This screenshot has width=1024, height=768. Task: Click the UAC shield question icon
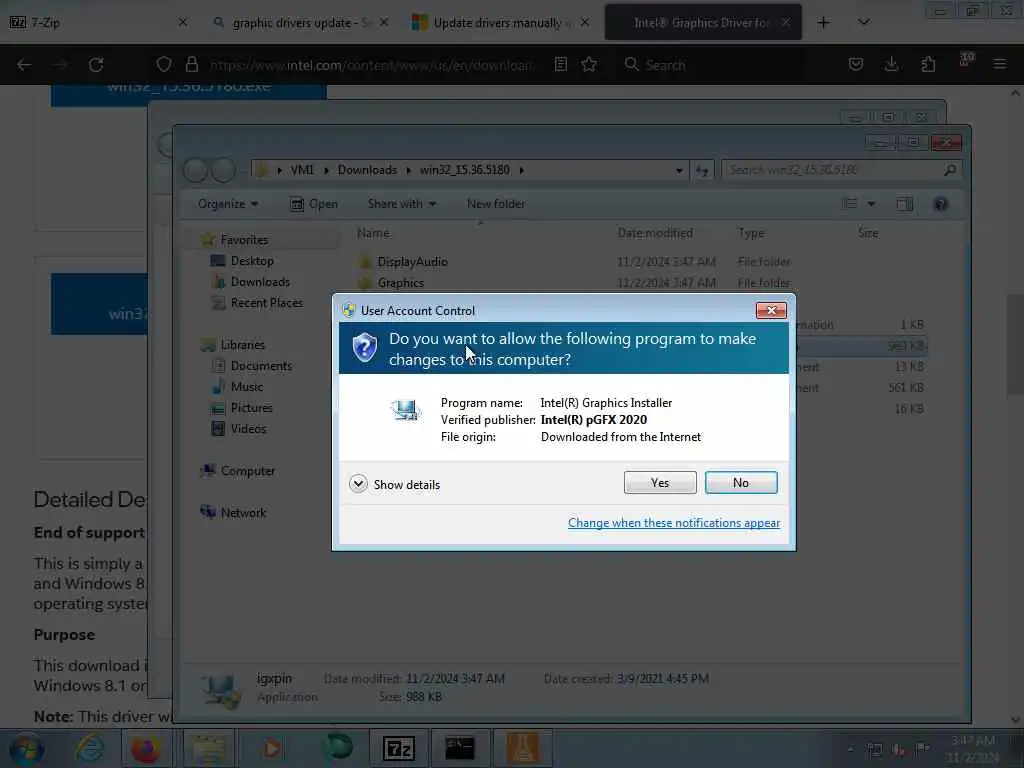[x=364, y=347]
